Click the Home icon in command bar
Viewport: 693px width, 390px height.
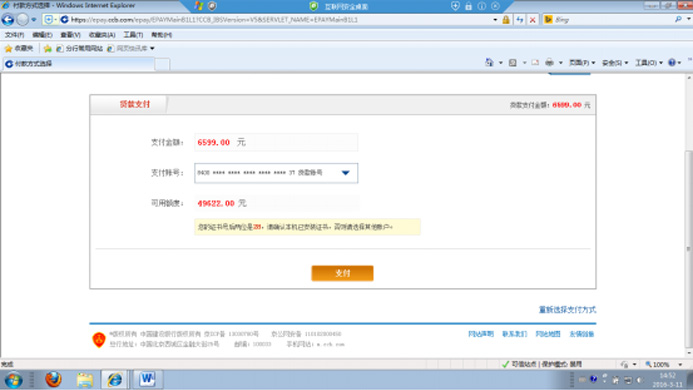click(x=489, y=62)
